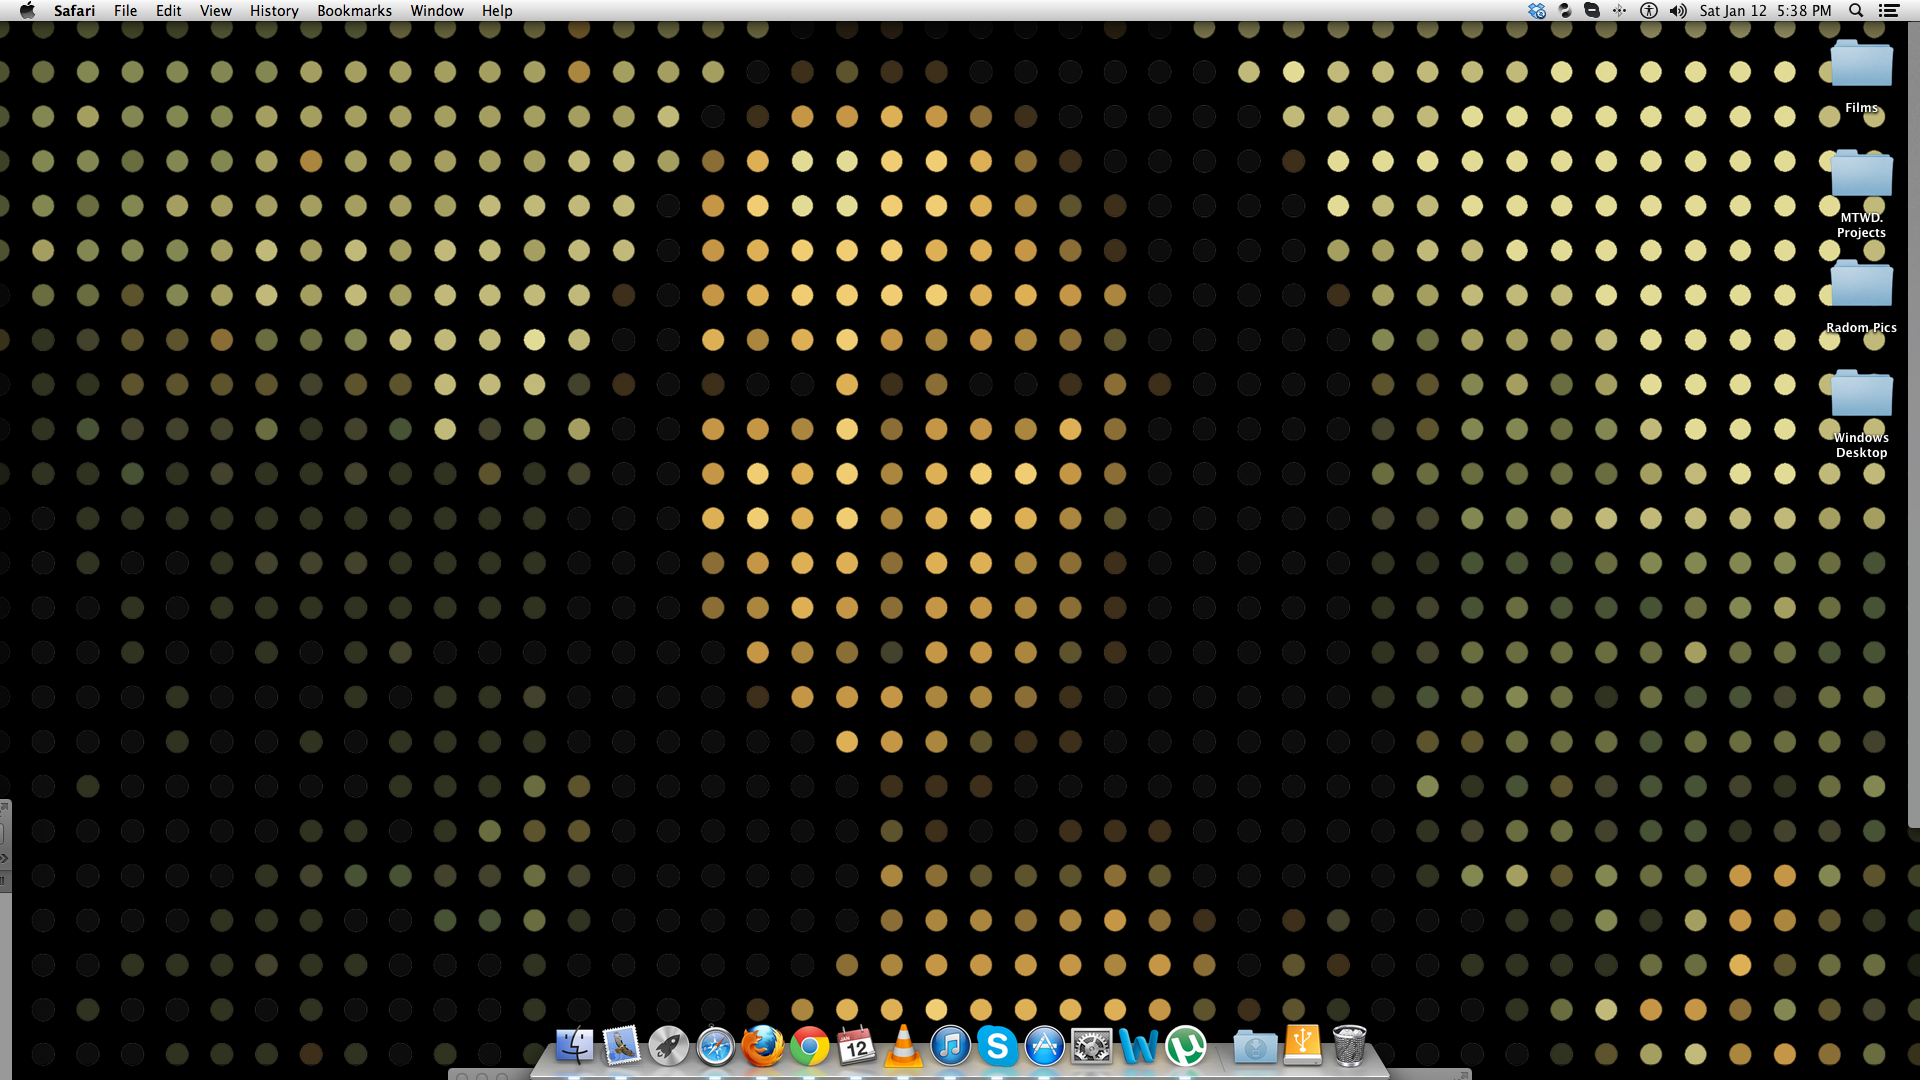
Task: Open uTorrent from the Dock
Action: pyautogui.click(x=1186, y=1046)
